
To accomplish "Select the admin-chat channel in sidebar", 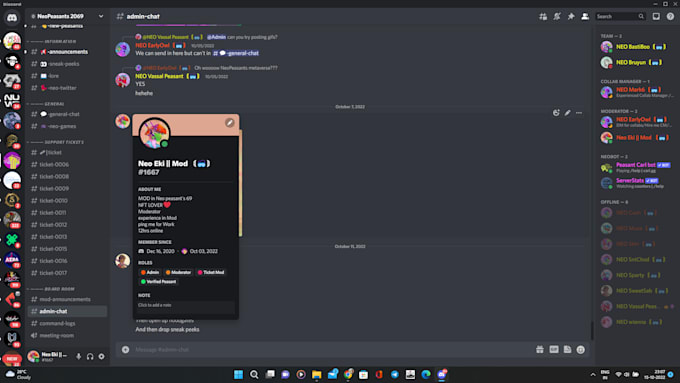I will pos(67,311).
